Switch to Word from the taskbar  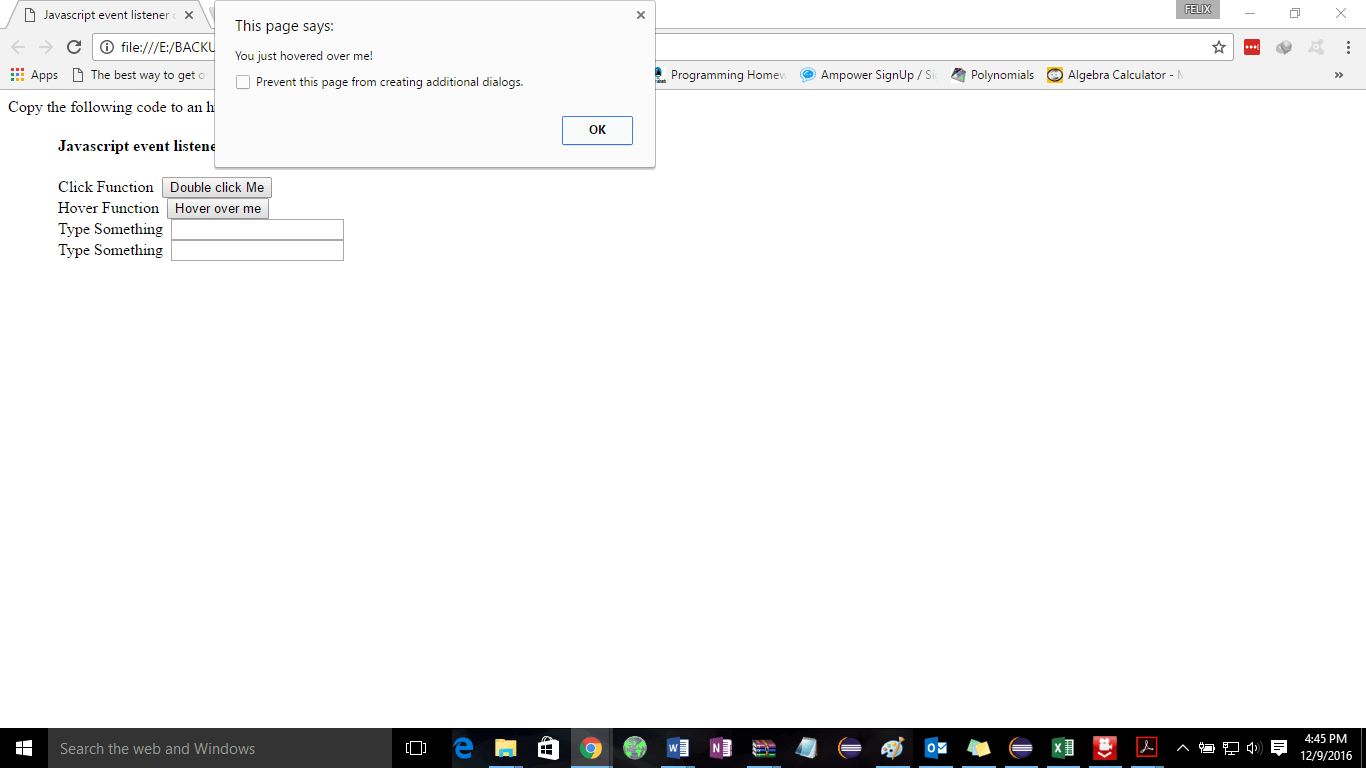point(677,748)
